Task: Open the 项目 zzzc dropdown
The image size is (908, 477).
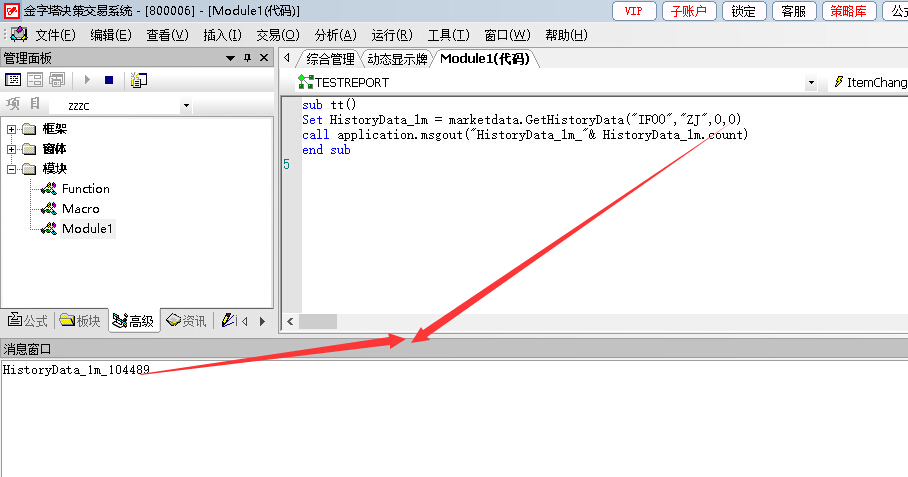Action: (186, 106)
